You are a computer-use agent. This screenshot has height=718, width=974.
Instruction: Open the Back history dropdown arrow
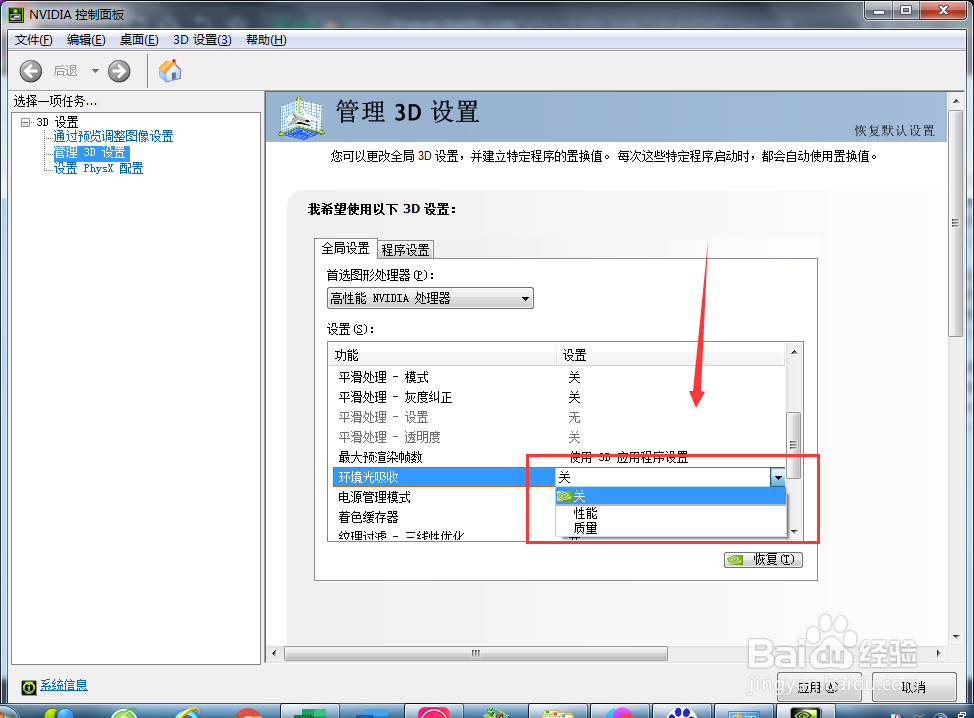click(x=95, y=71)
